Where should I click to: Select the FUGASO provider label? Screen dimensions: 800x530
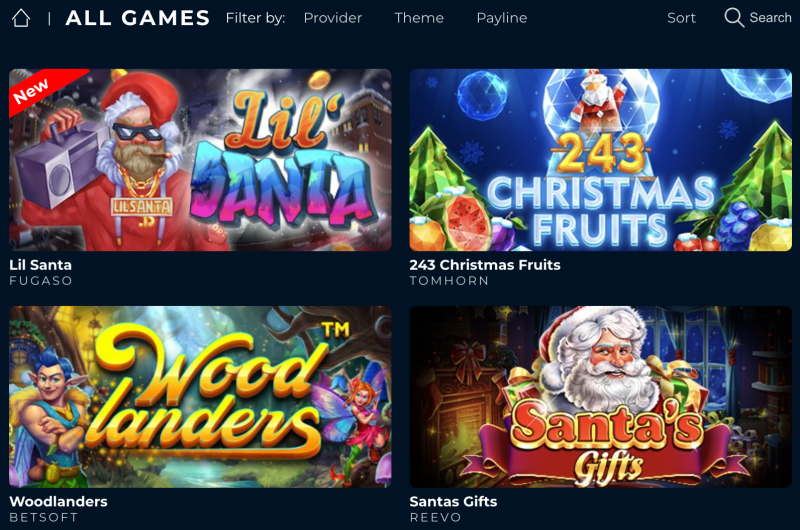point(41,281)
